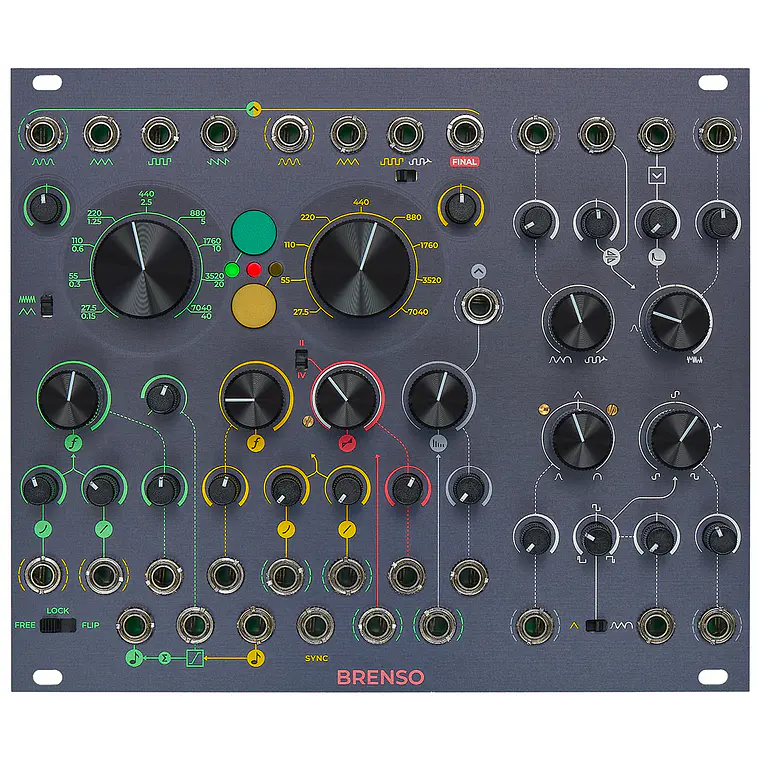Click the yellow exponential curve icon
The image size is (760, 760).
point(286,529)
